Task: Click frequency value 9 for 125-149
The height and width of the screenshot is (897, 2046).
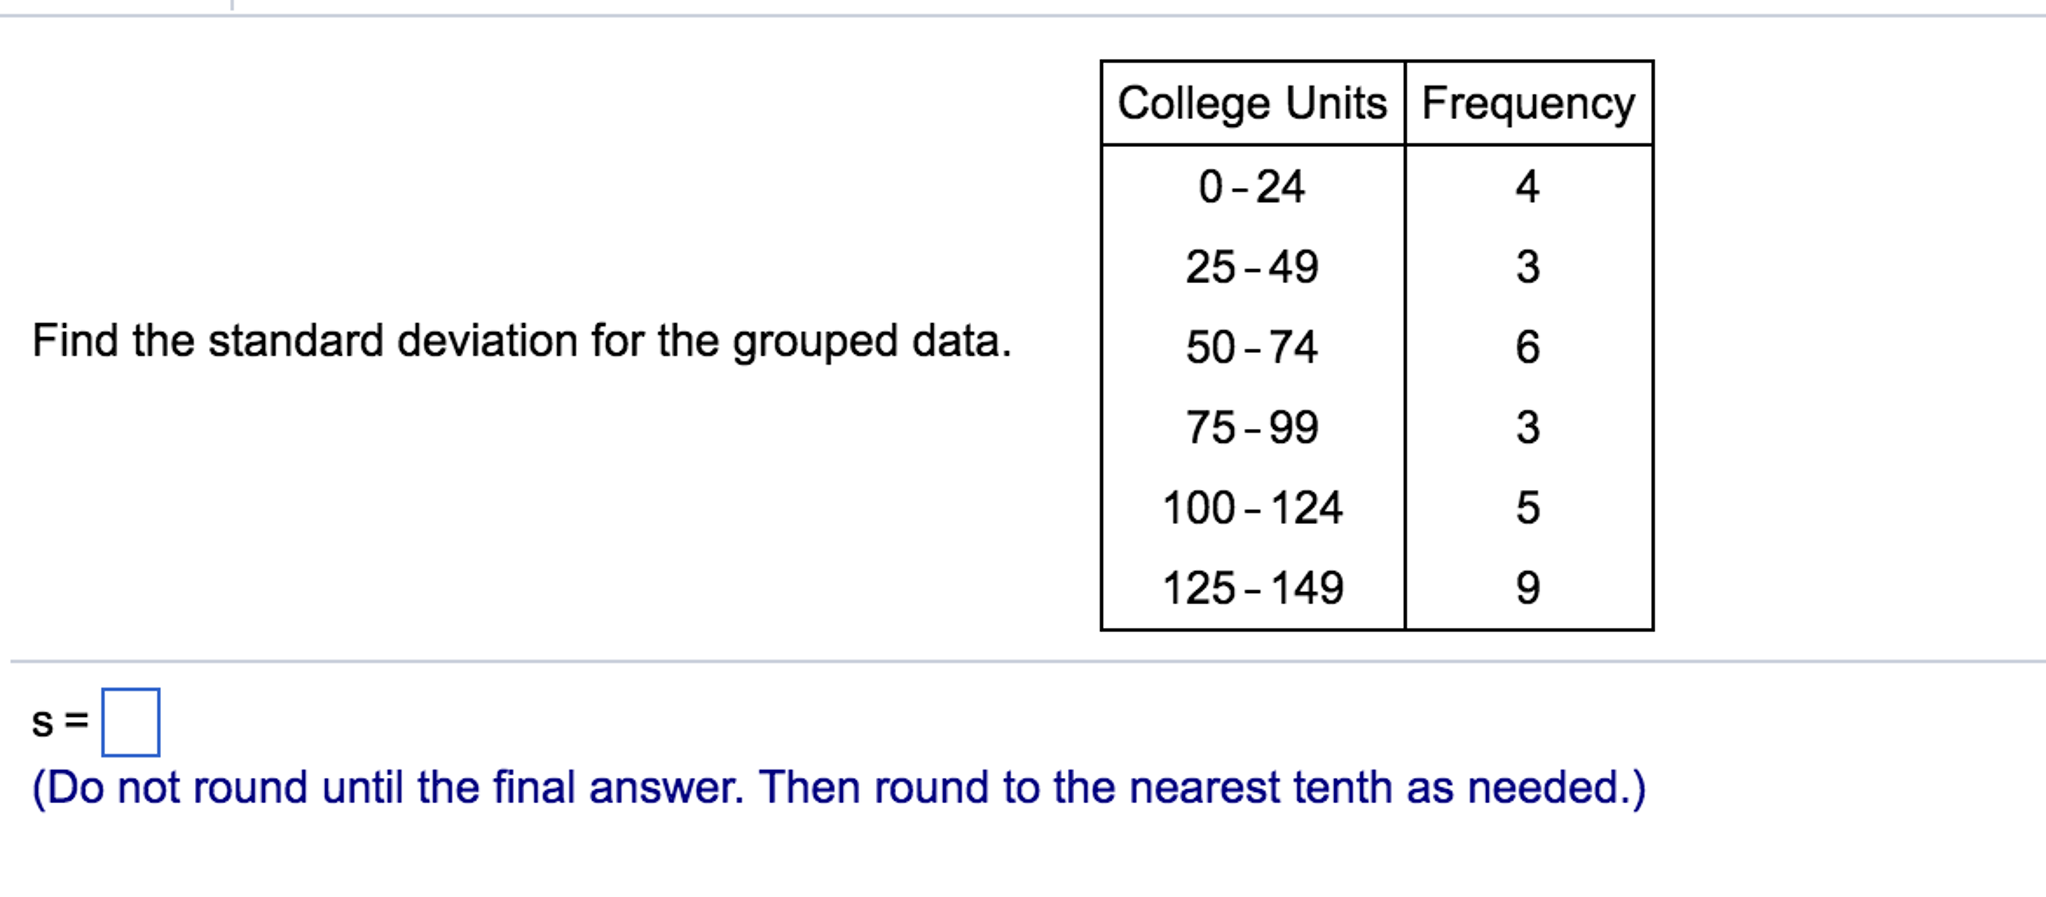Action: 1527,587
